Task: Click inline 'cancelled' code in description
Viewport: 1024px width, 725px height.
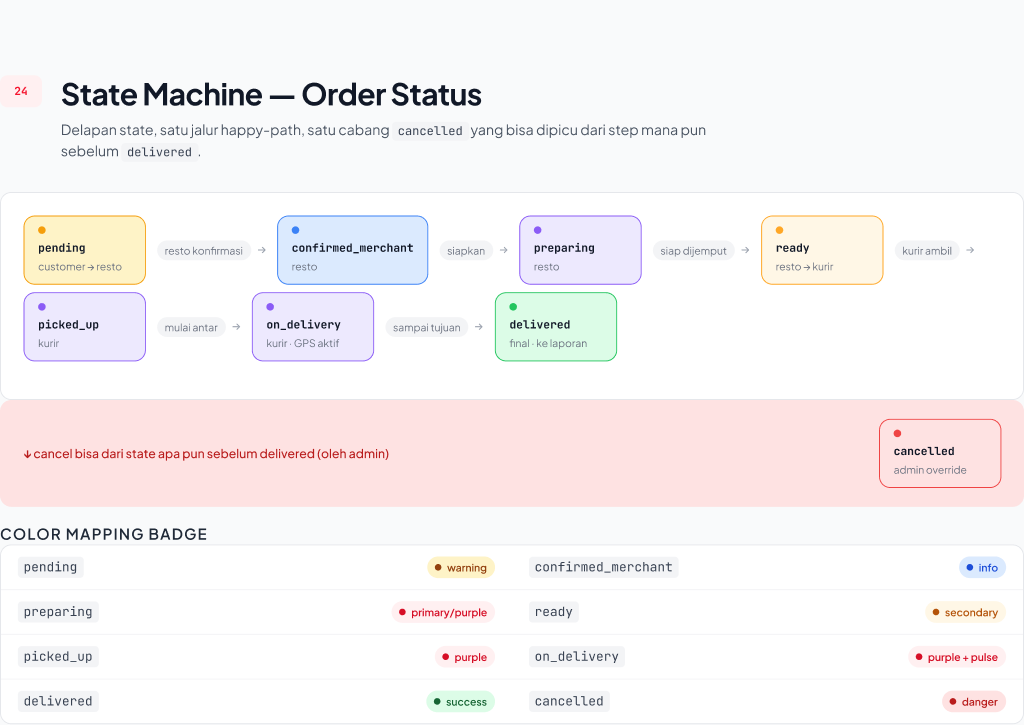Action: (x=430, y=131)
